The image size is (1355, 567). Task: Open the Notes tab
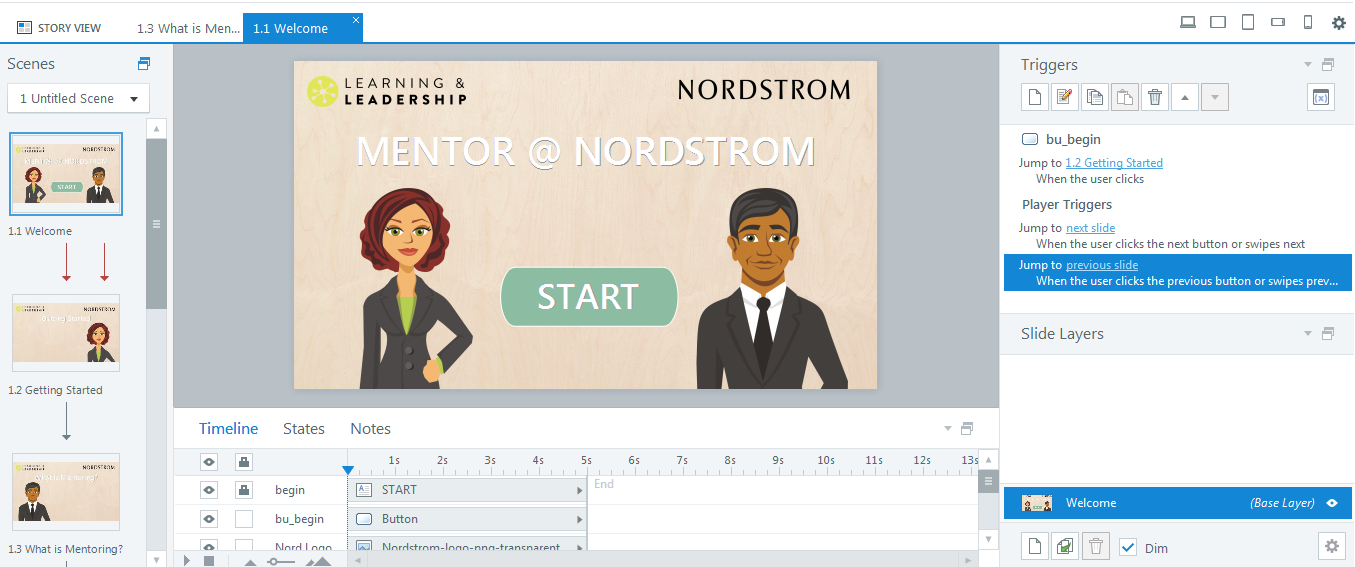coord(370,428)
